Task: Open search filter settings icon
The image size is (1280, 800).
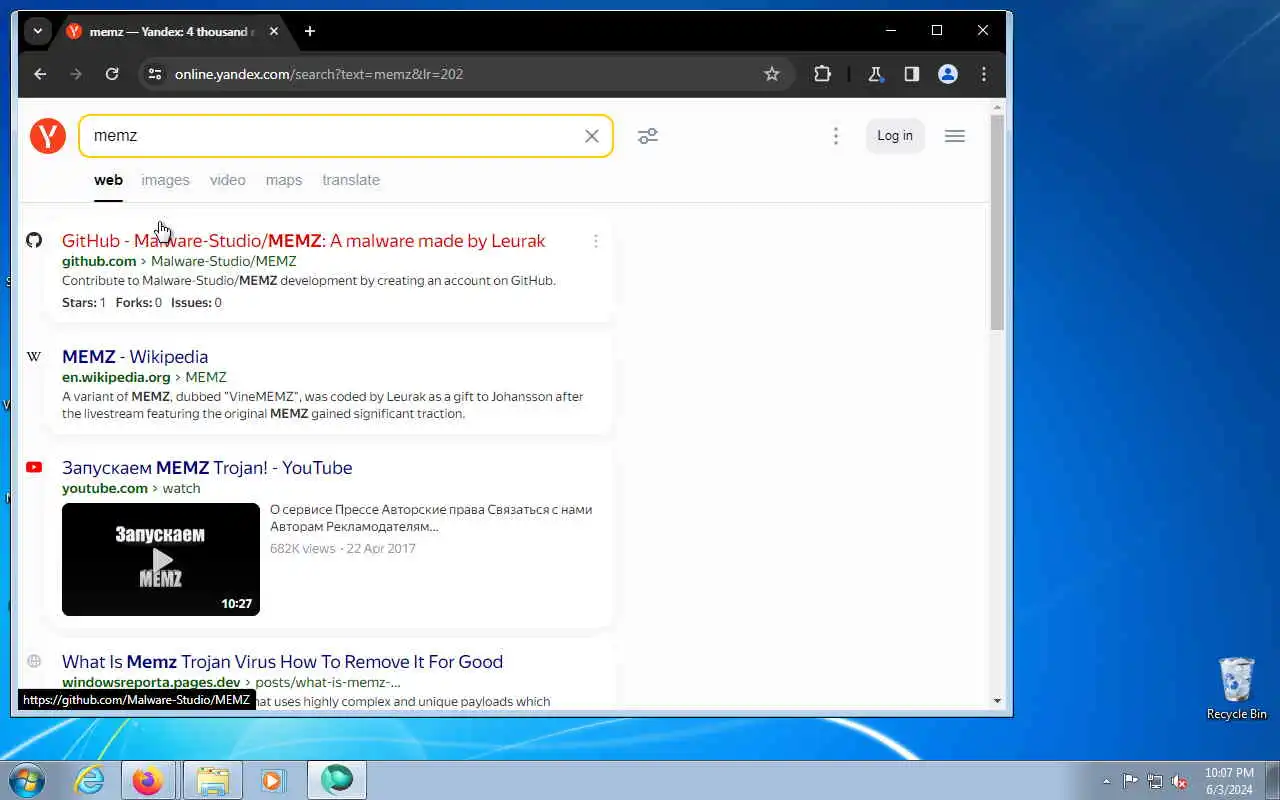Action: [648, 136]
